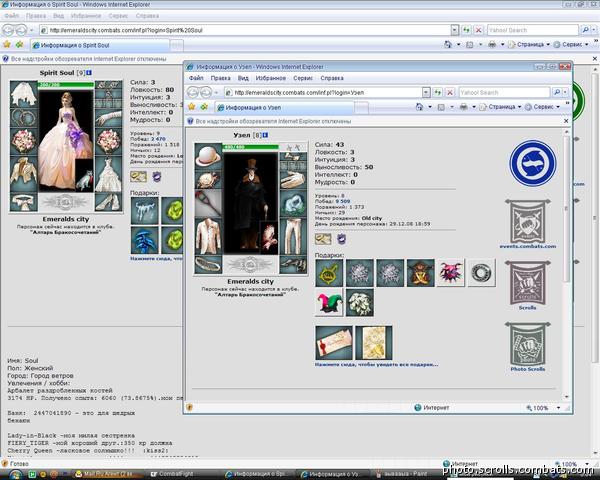Click the wedding veil slot of Spirit Soul
Viewport: 600px width, 480px height.
coord(23,93)
